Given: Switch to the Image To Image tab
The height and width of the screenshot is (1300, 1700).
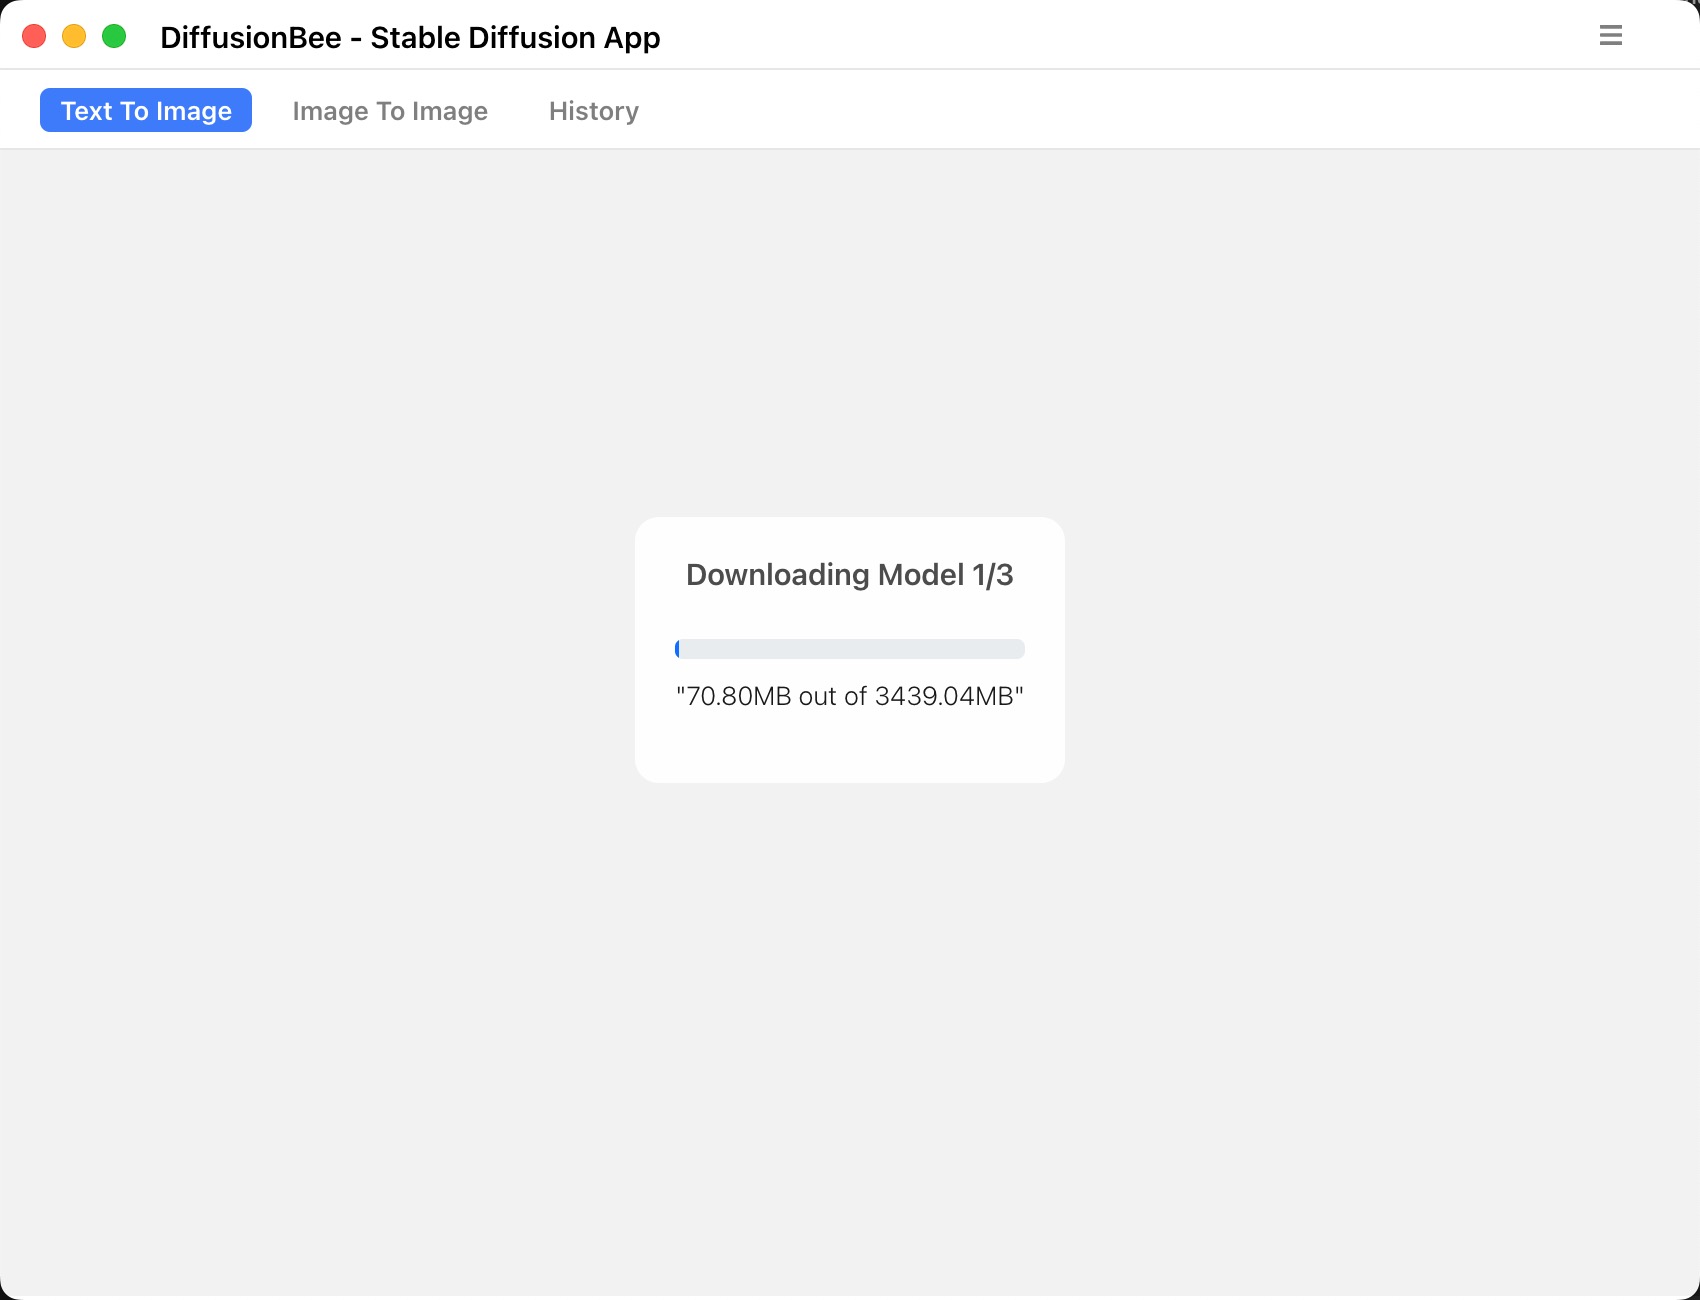Looking at the screenshot, I should (390, 110).
